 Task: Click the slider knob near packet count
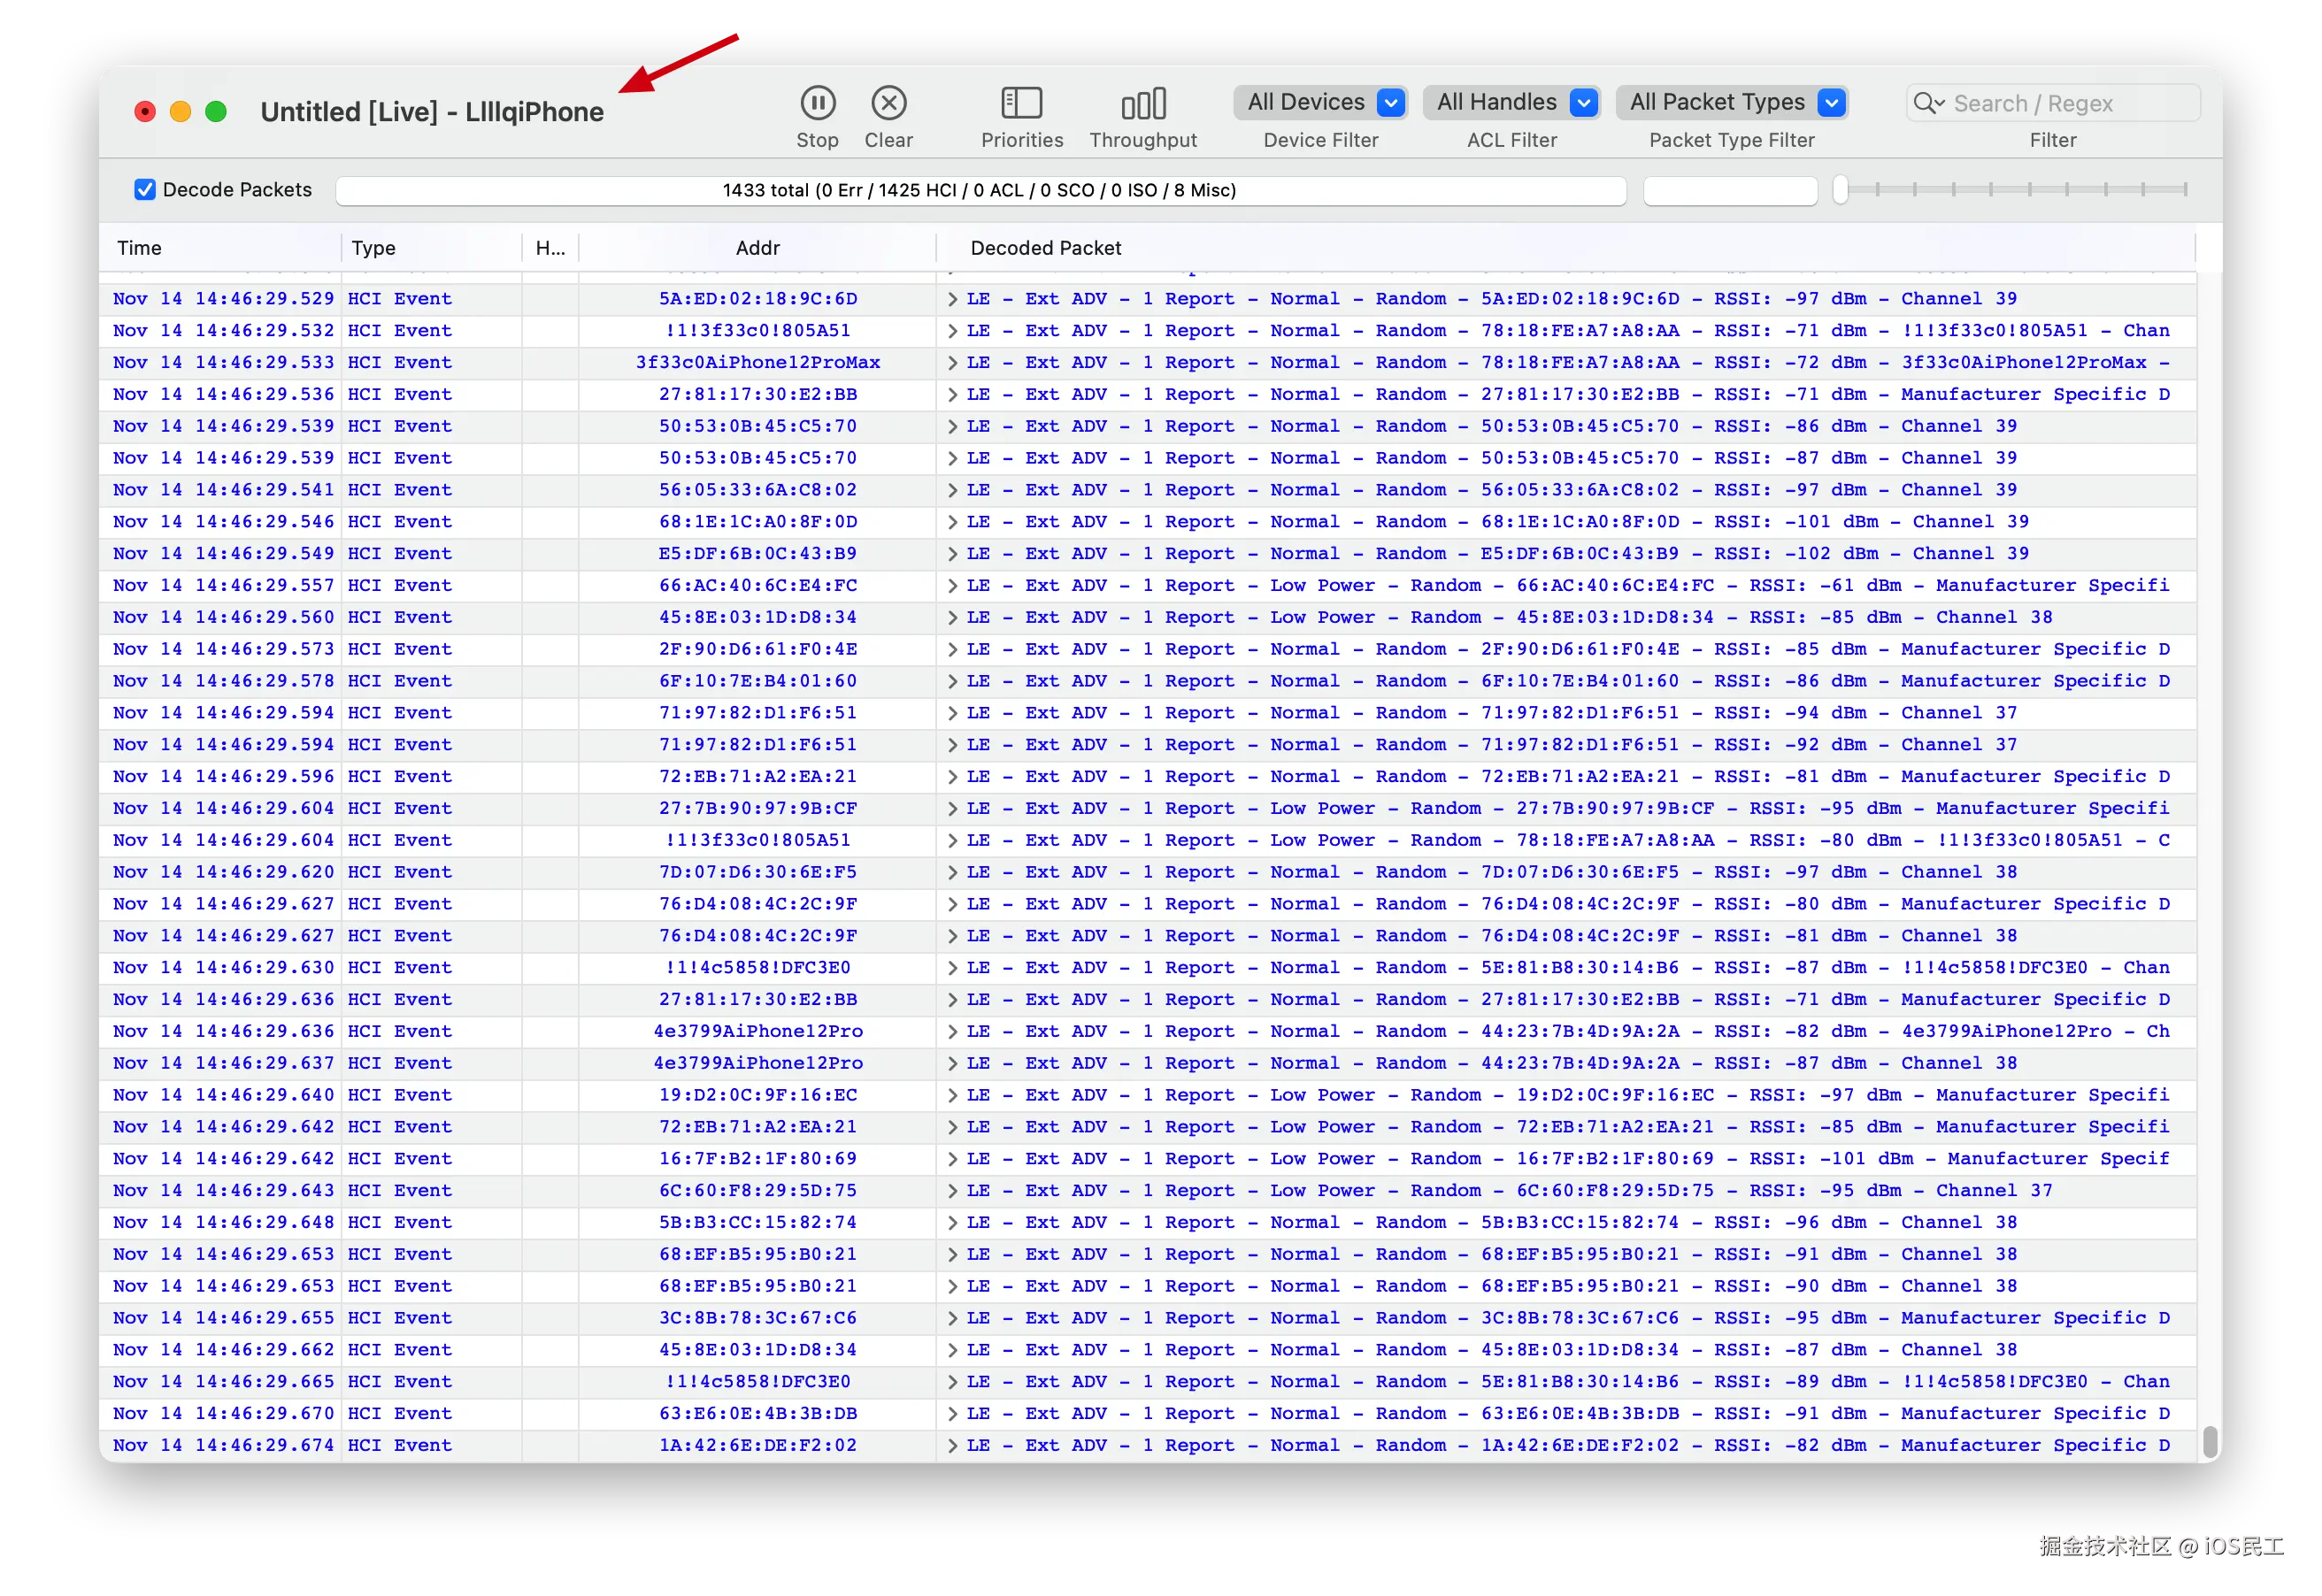point(1840,190)
